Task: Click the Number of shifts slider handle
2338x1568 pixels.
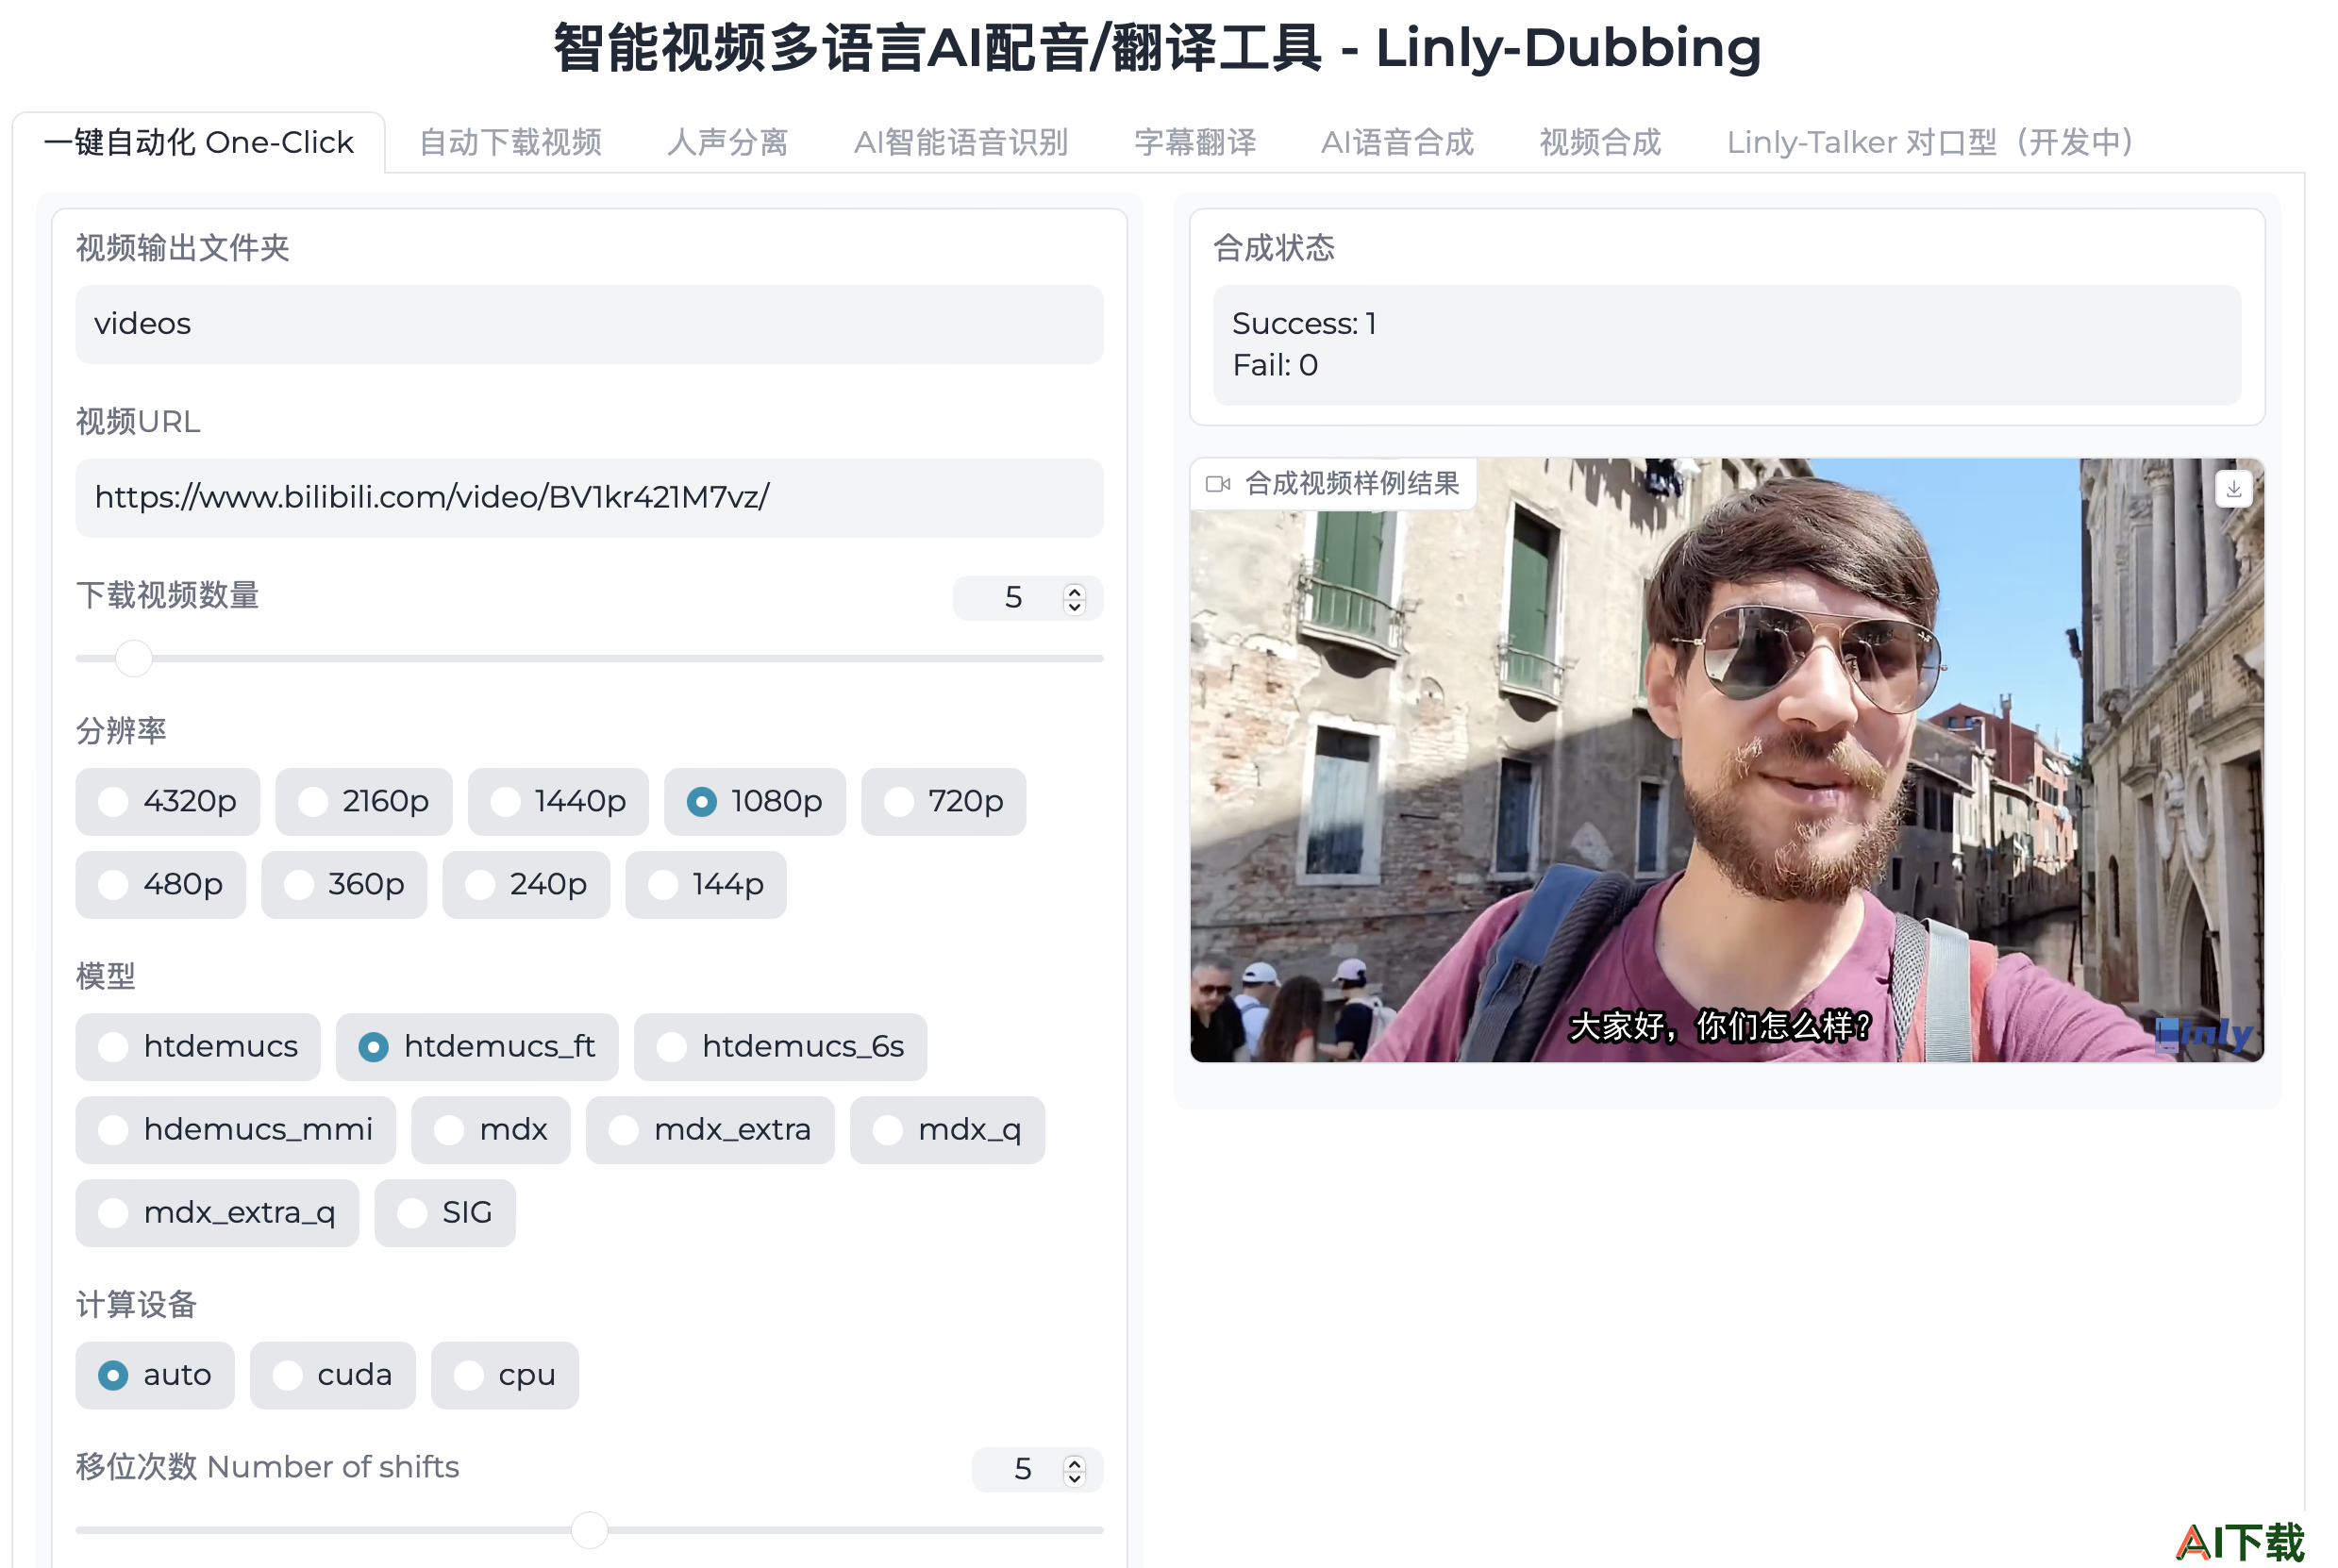Action: [590, 1530]
